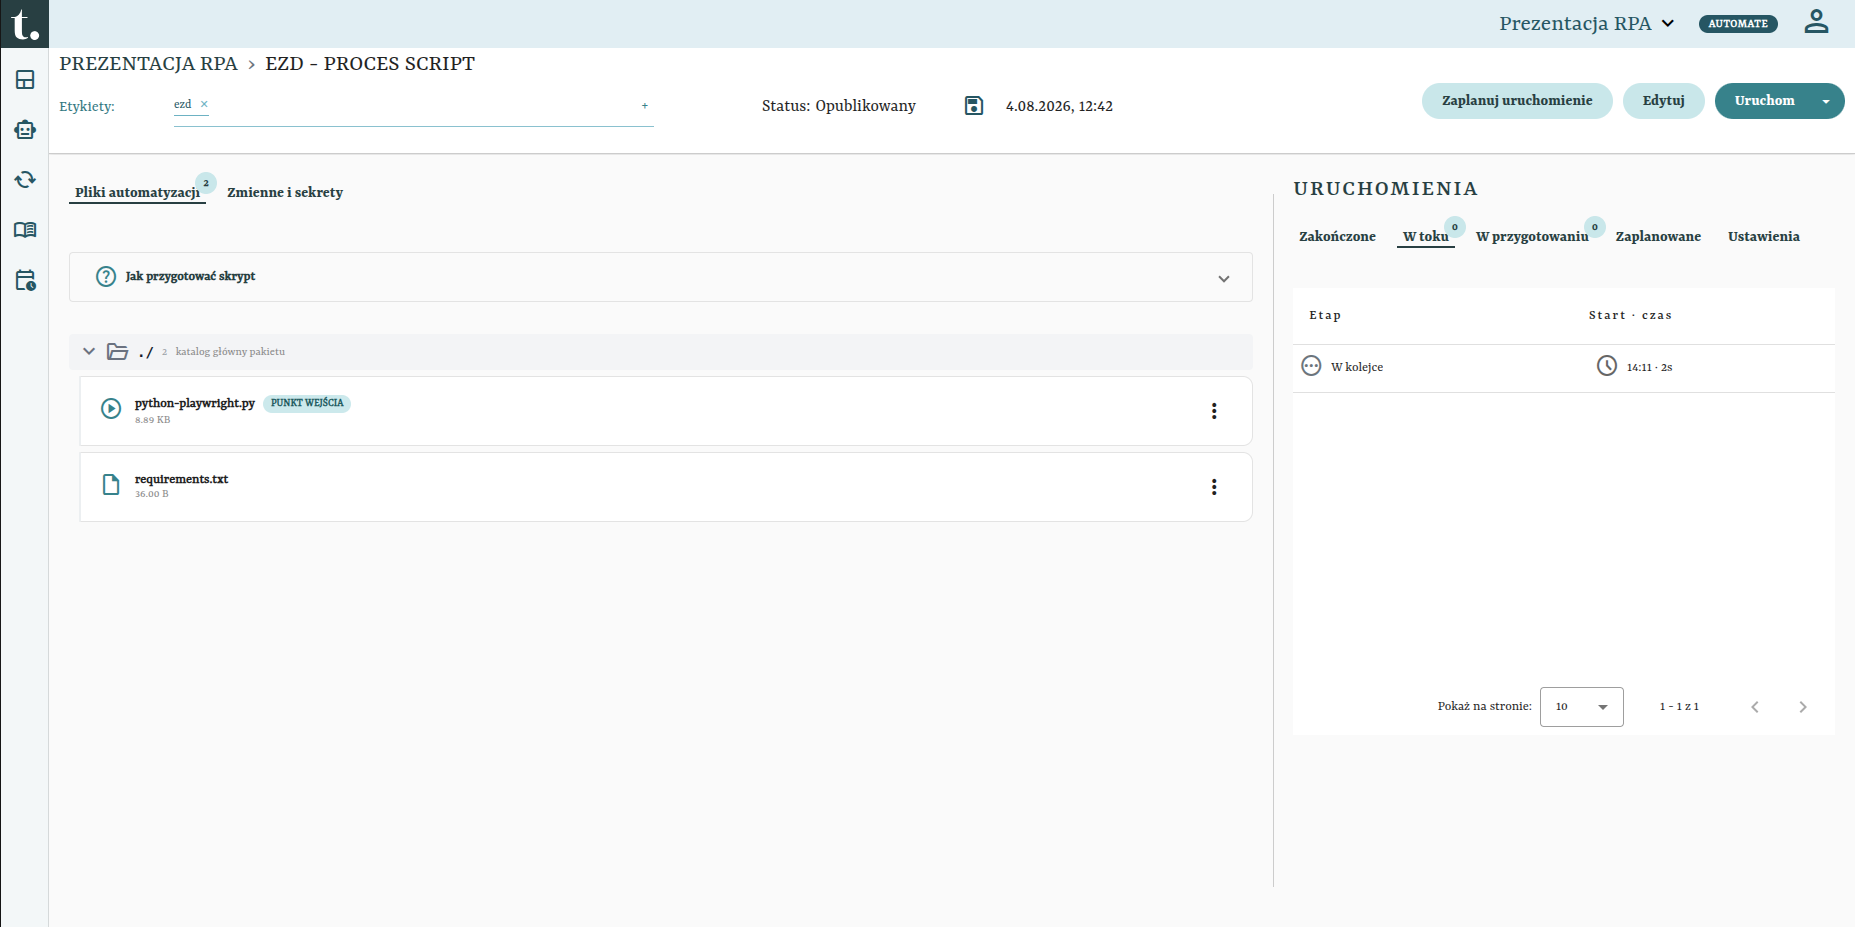Viewport: 1855px width, 927px height.
Task: Switch to the 'Zmienne i sekrety' tab
Action: click(x=285, y=192)
